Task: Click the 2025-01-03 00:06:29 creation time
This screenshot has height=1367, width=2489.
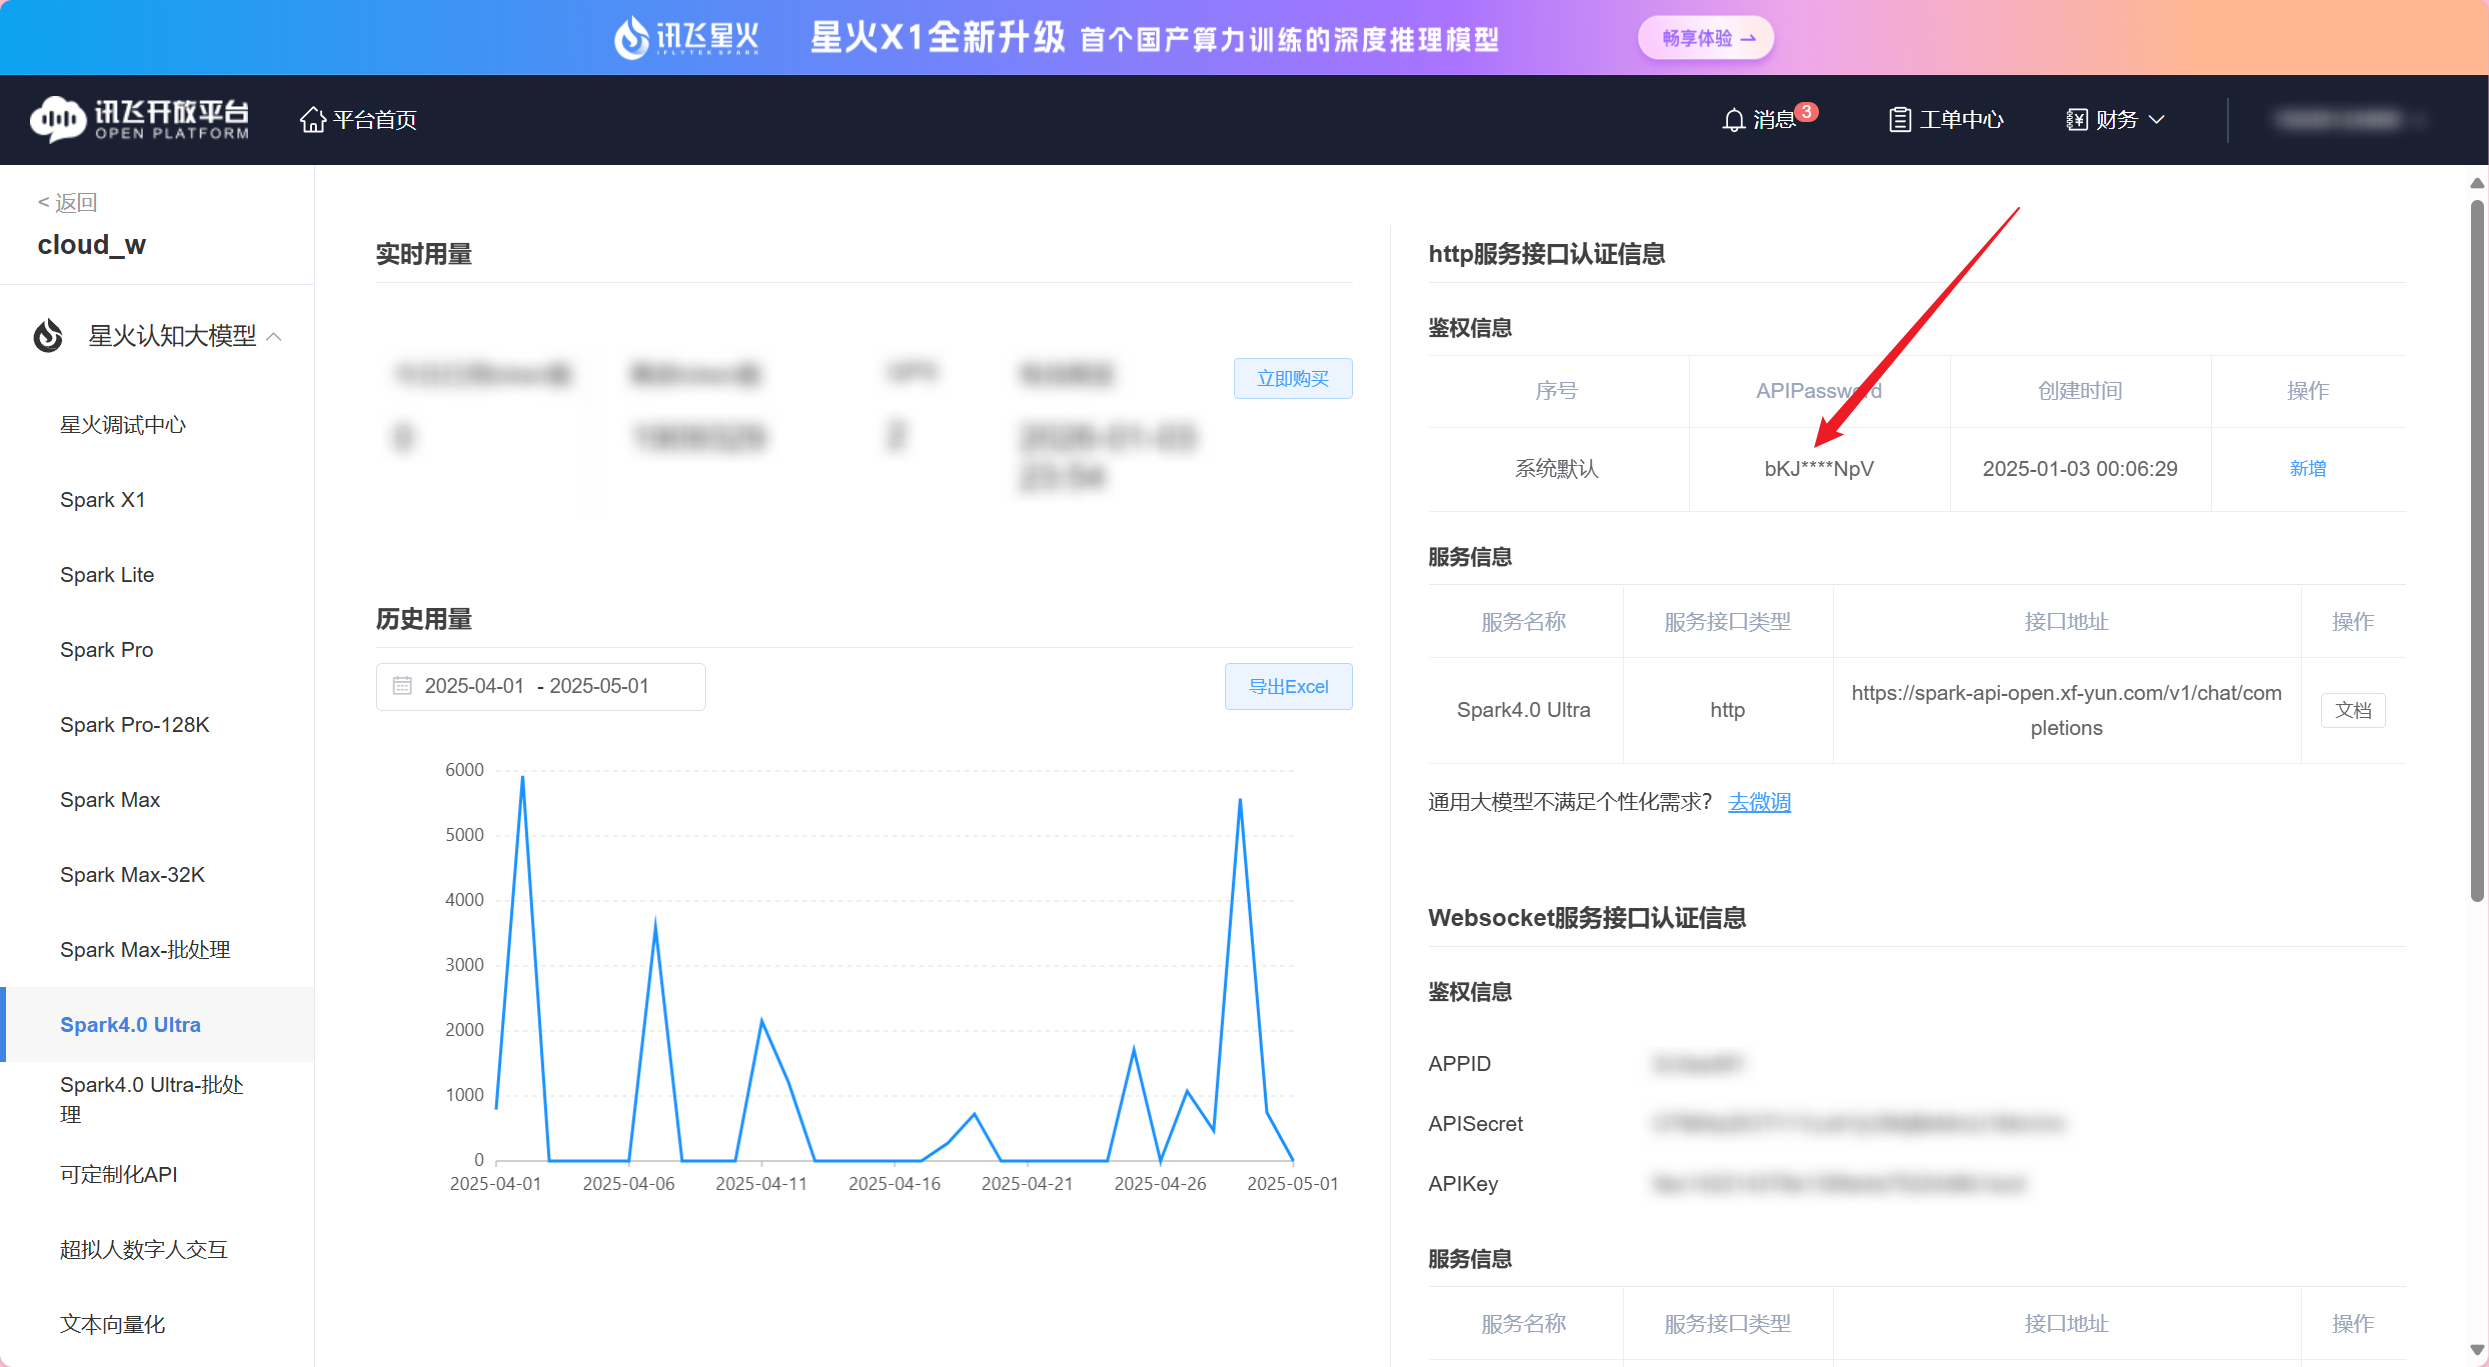Action: click(2080, 469)
